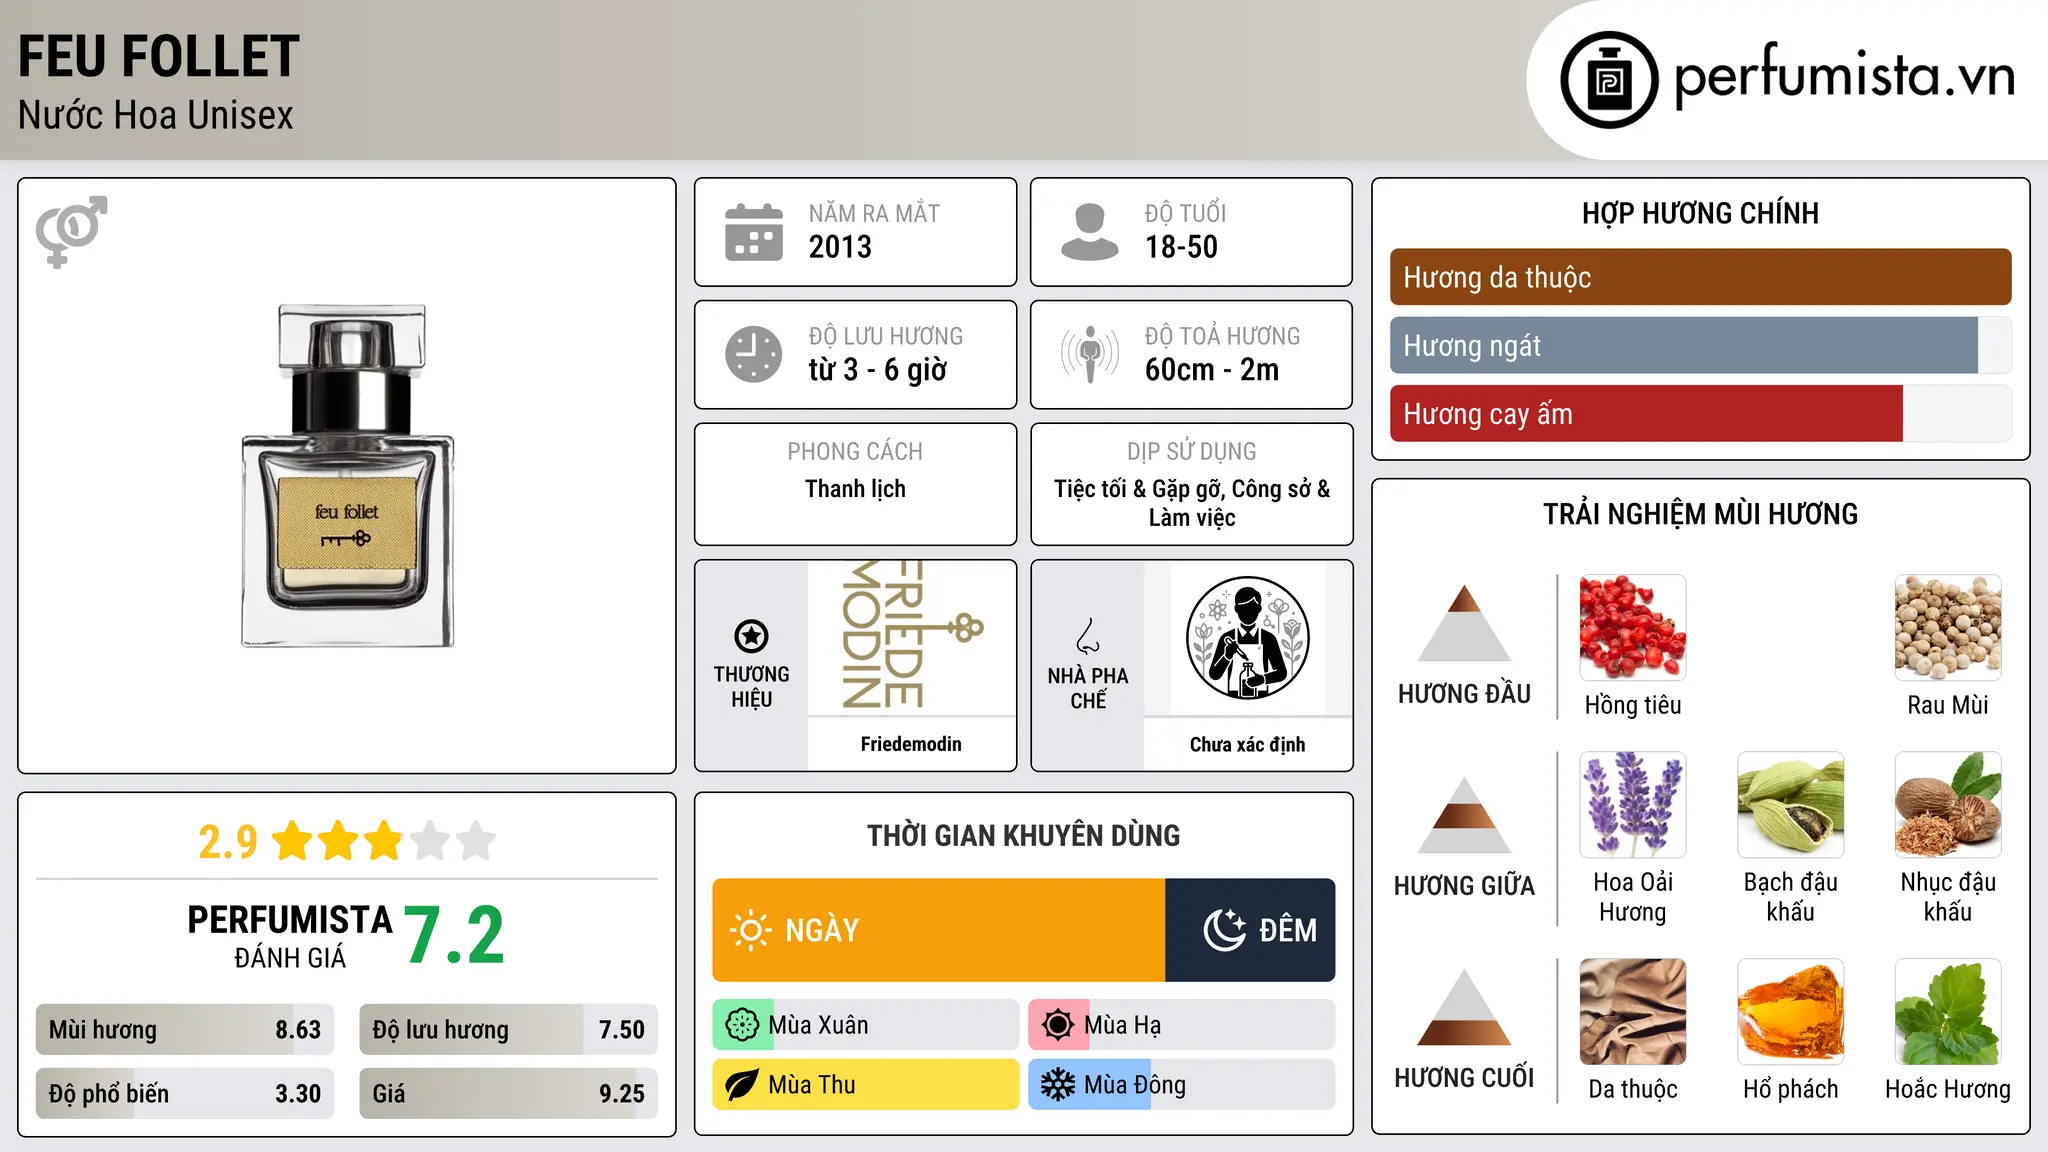
Task: Click the winter snowflake icon
Action: pos(1058,1085)
